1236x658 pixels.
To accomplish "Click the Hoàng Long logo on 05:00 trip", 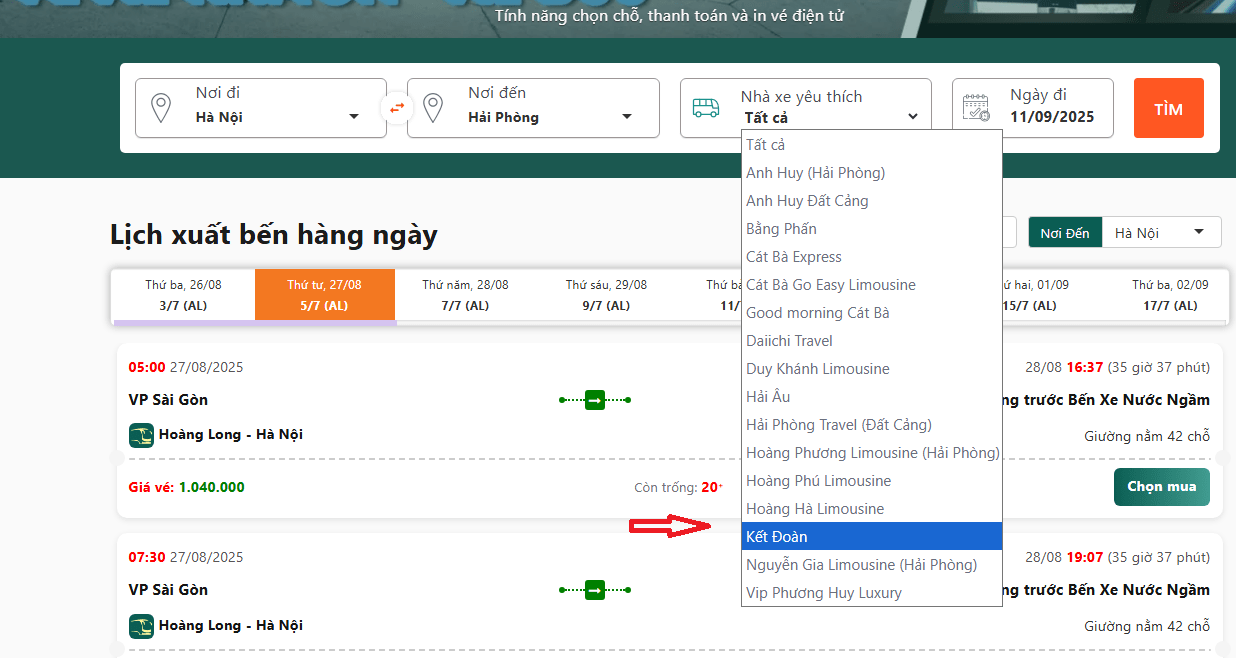I will coord(141,435).
